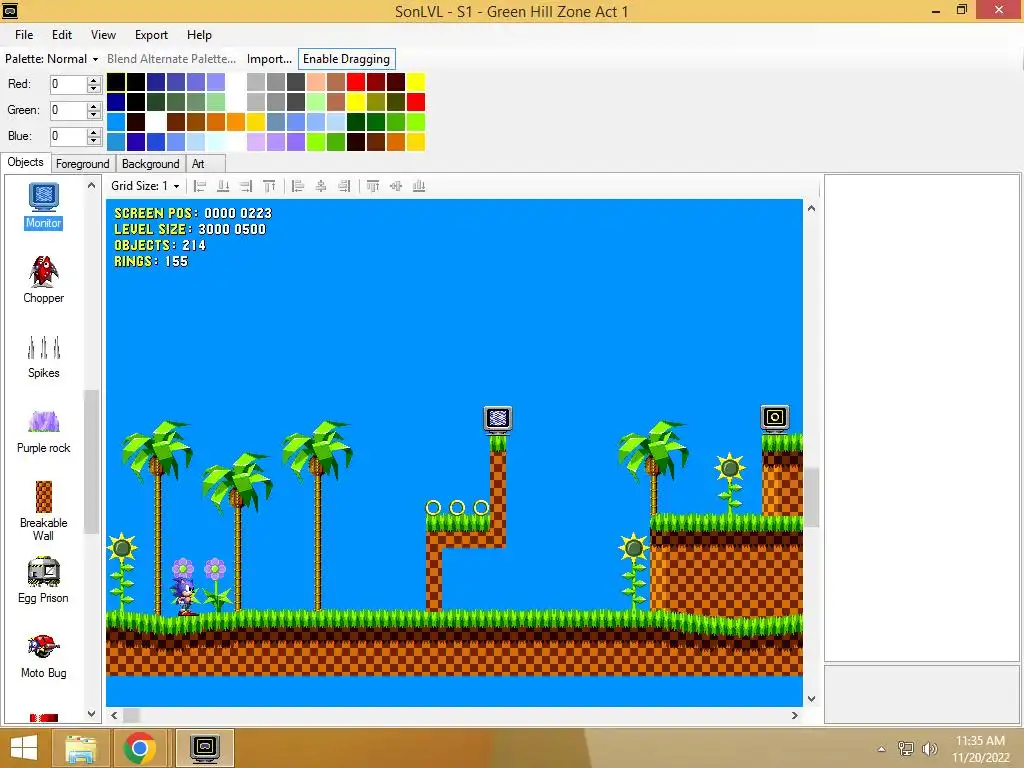
Task: Decrease the Green value with down arrow
Action: (x=93, y=114)
